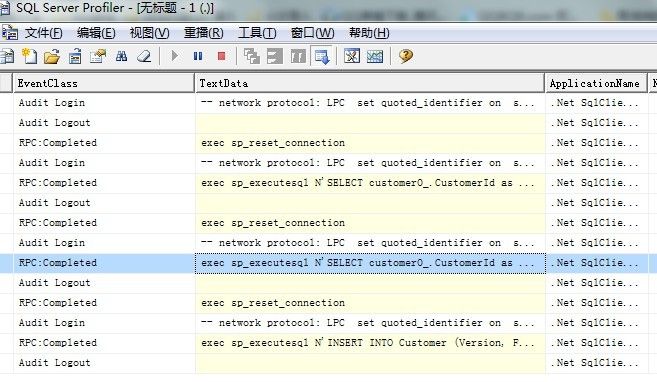Click the document icon left of 文件 menu
The width and height of the screenshot is (657, 382).
[10, 32]
